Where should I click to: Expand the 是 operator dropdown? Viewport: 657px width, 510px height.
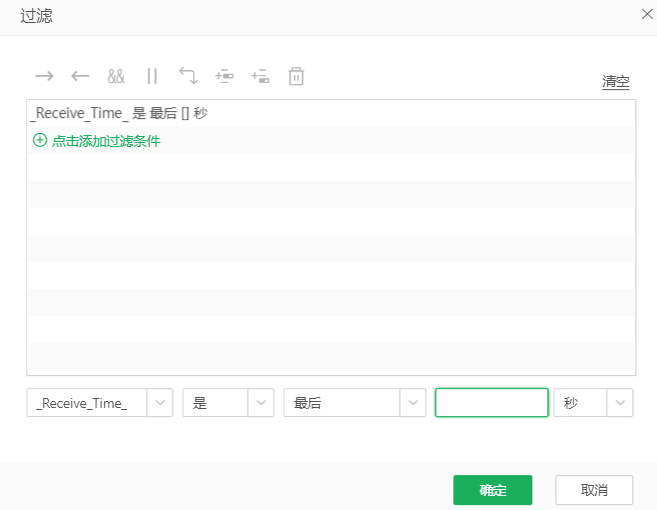point(260,403)
